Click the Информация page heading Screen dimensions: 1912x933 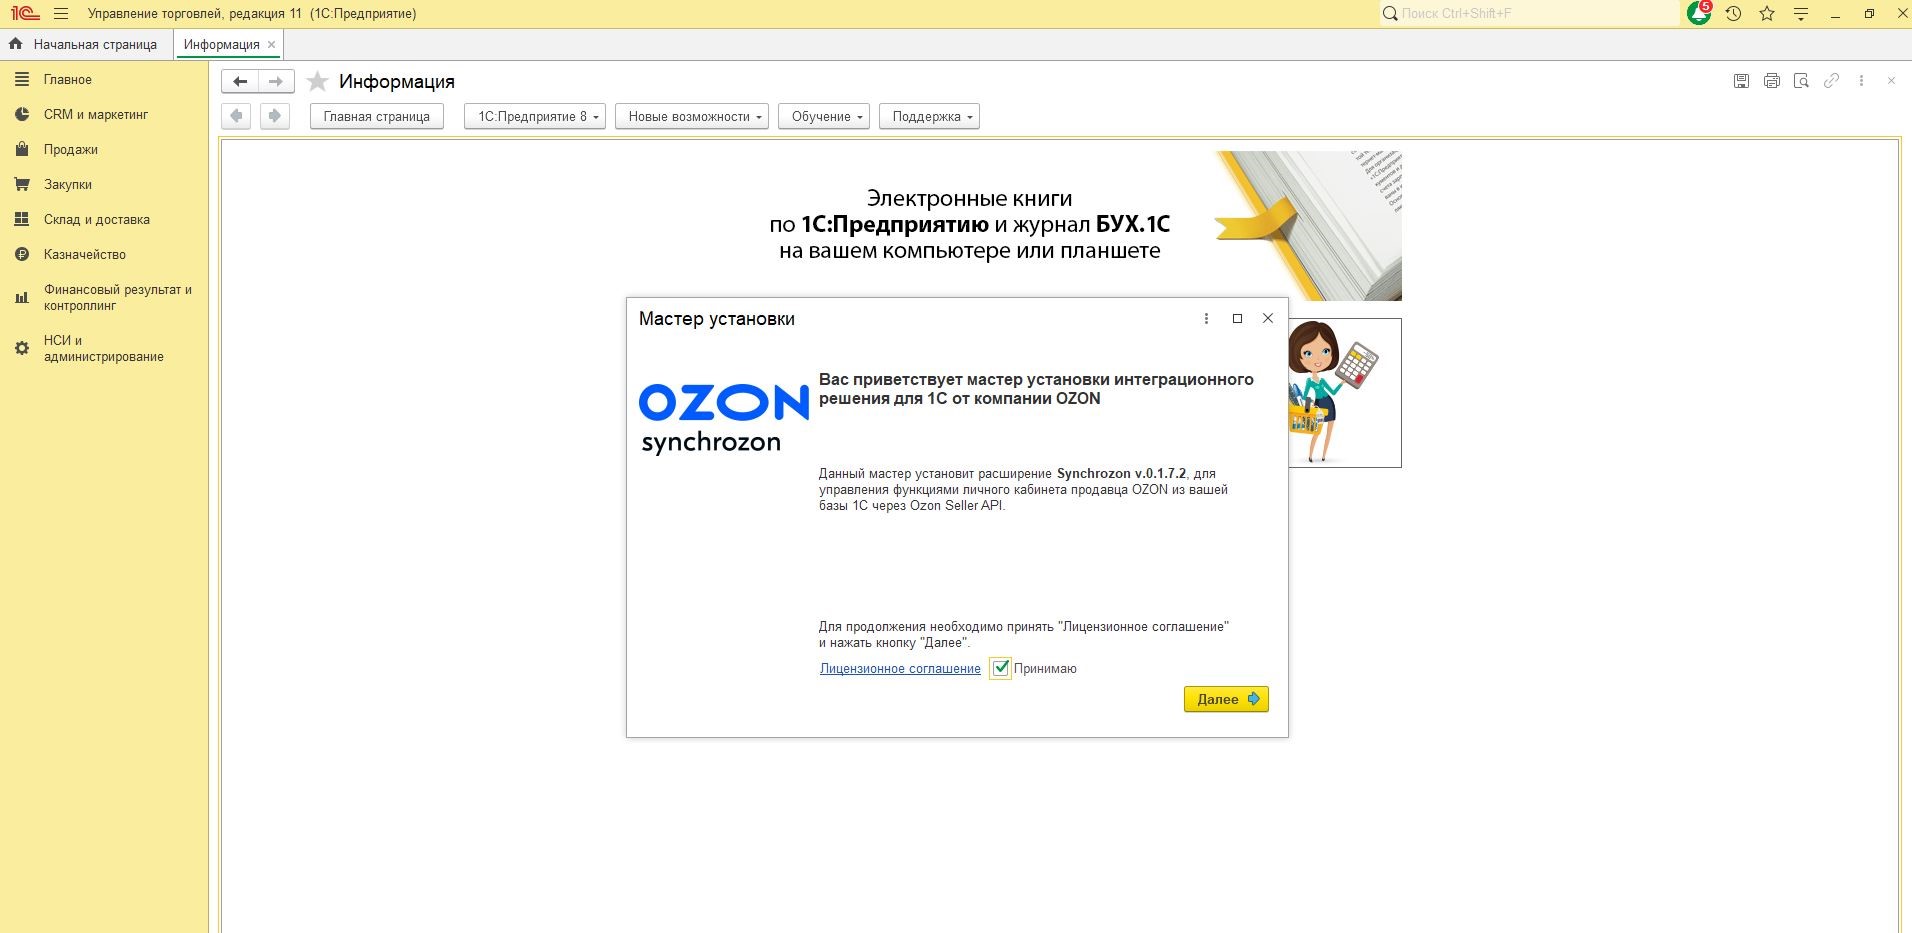click(397, 81)
